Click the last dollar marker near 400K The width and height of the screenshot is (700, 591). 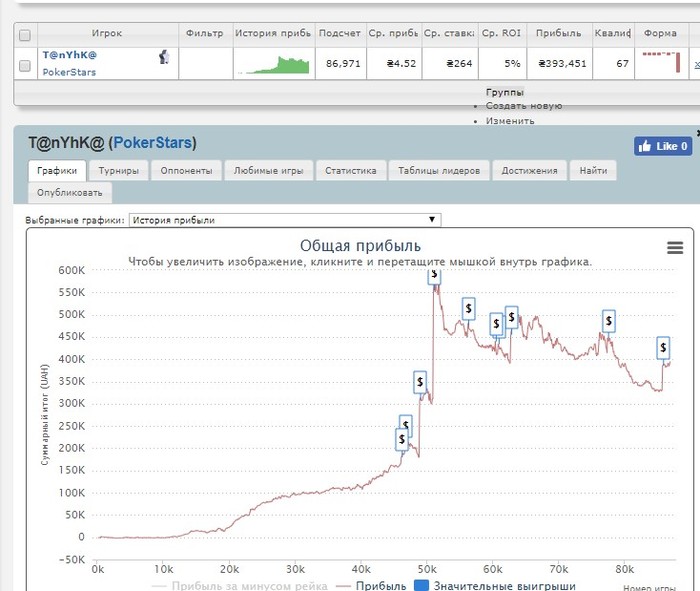click(663, 348)
